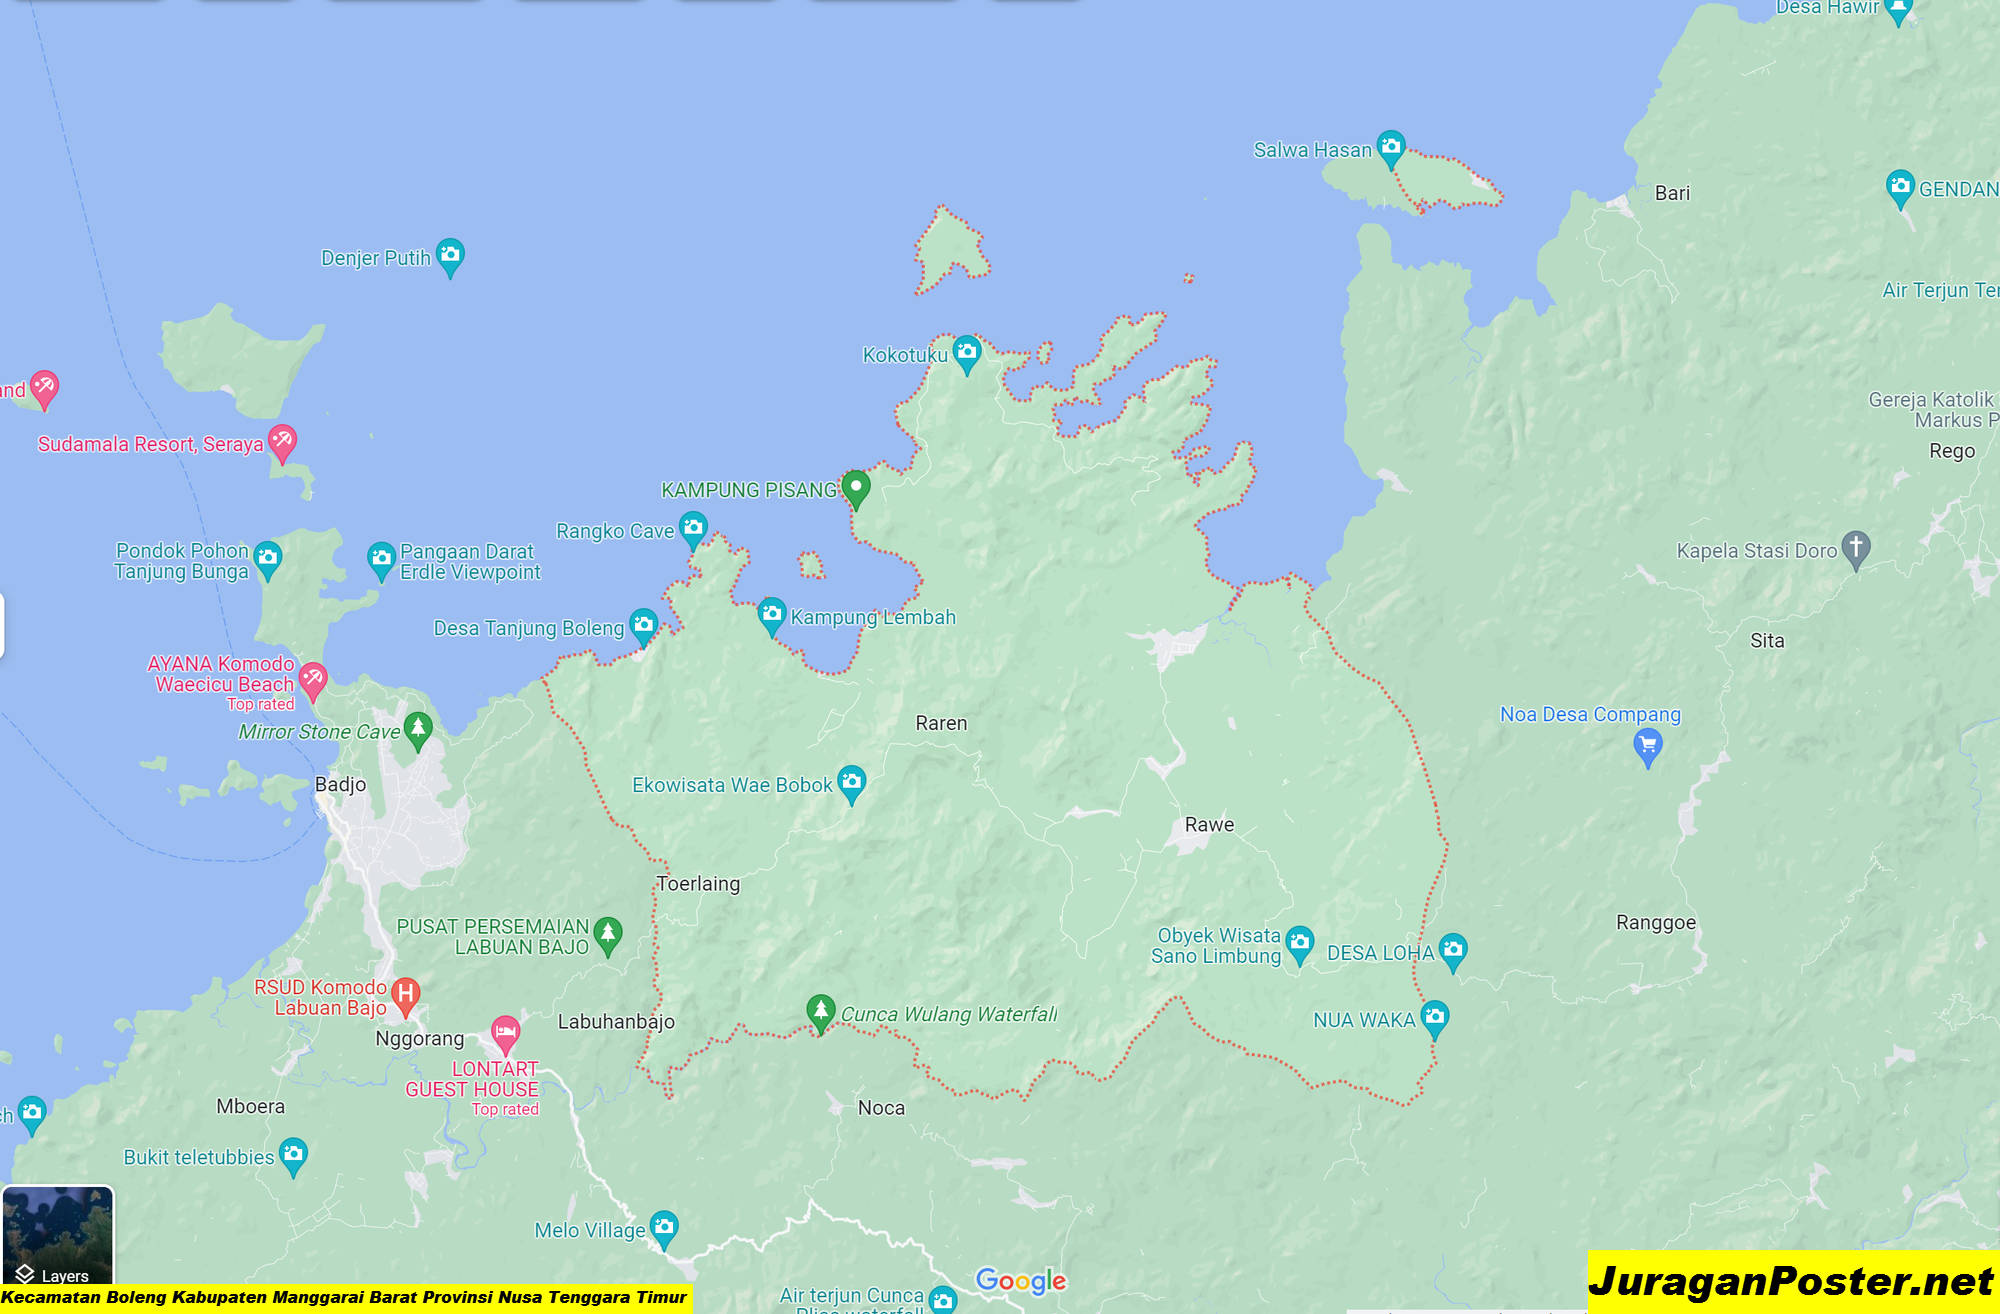
Task: Click the Raren village label
Action: click(941, 723)
